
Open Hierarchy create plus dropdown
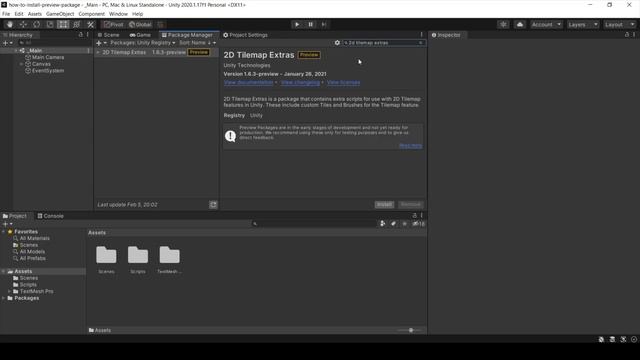pyautogui.click(x=7, y=43)
